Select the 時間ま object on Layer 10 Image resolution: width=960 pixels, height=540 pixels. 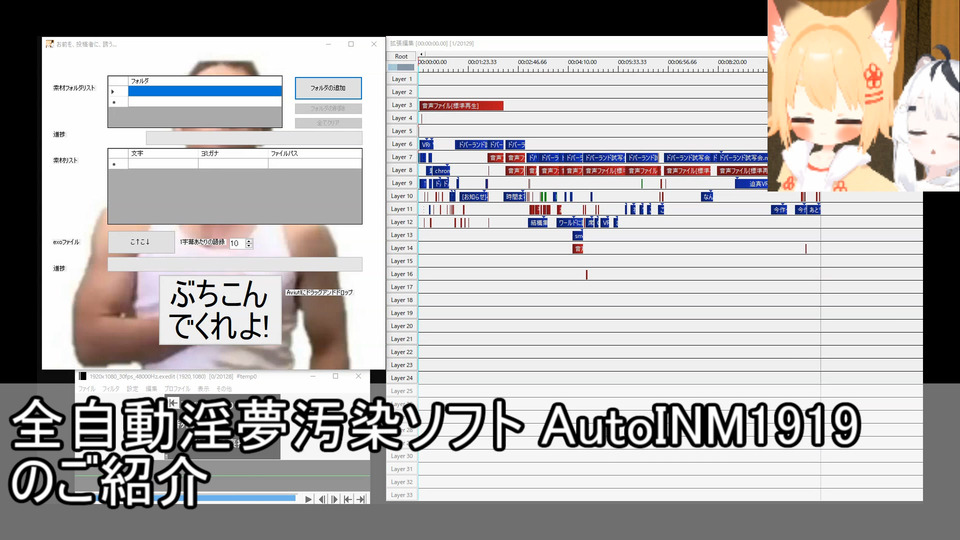point(515,197)
